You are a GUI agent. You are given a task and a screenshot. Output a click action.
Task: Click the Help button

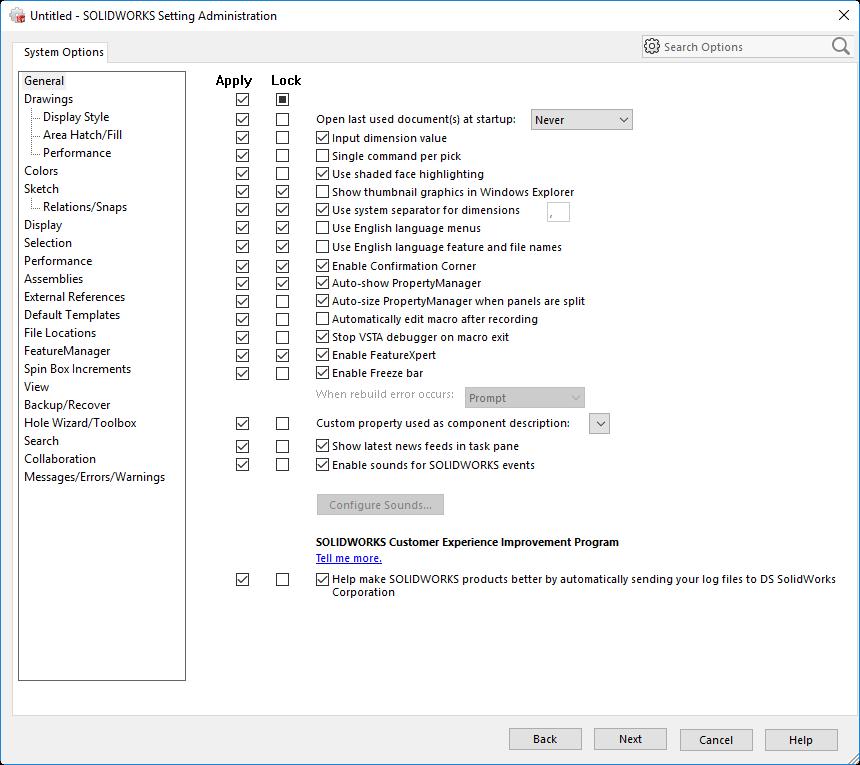point(801,740)
